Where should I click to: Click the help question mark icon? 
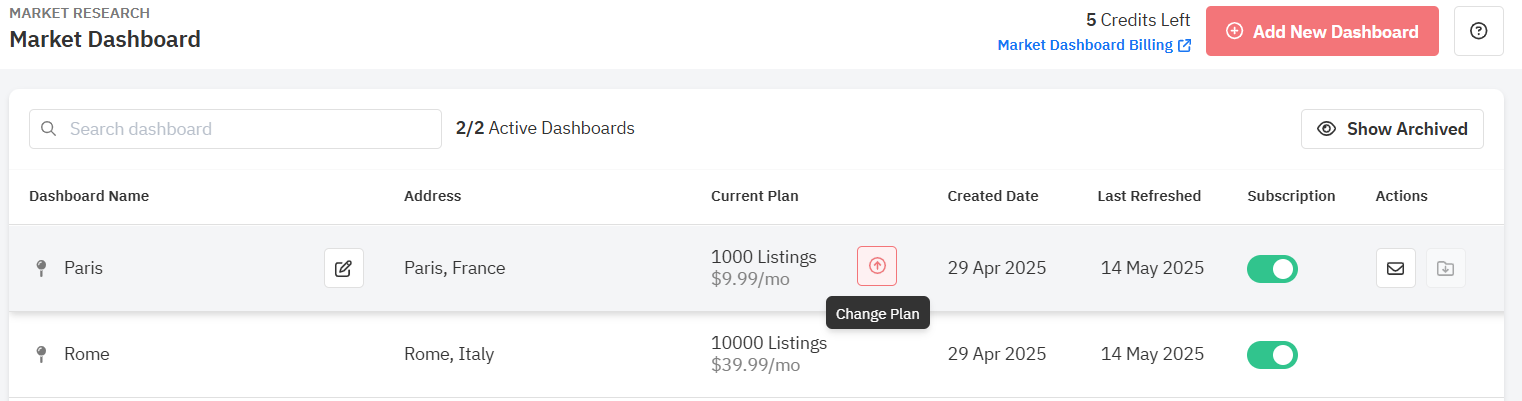pyautogui.click(x=1478, y=31)
